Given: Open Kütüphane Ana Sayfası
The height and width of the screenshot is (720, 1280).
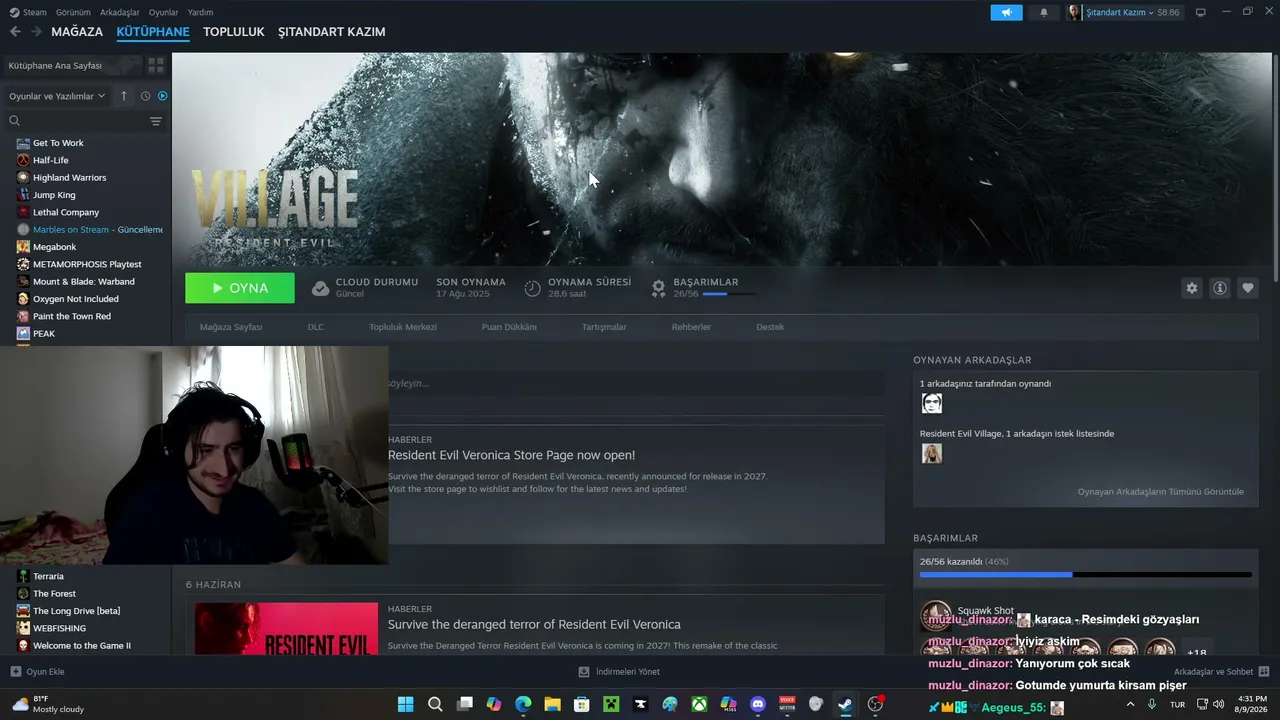Looking at the screenshot, I should [55, 65].
